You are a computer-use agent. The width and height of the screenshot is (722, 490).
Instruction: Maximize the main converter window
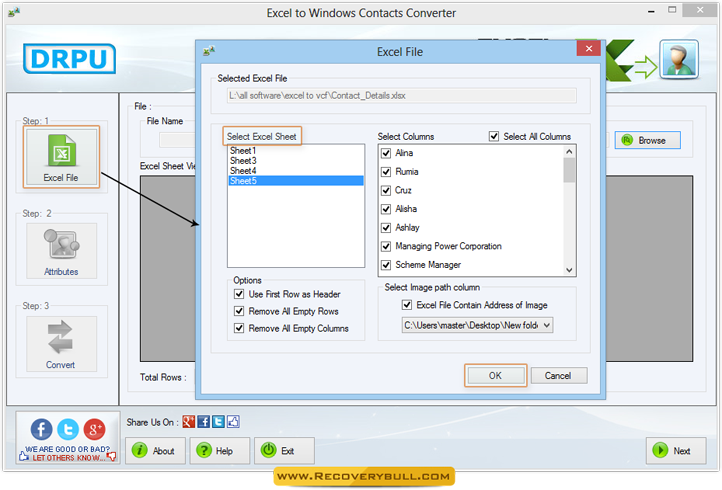click(672, 10)
